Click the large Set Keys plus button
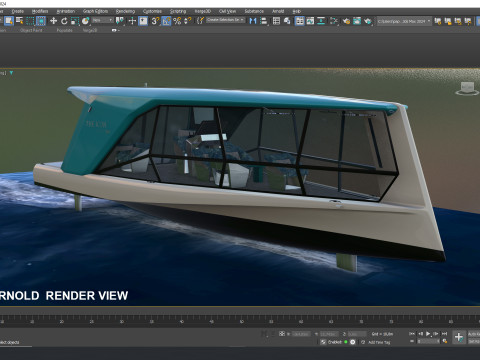 click(x=459, y=337)
